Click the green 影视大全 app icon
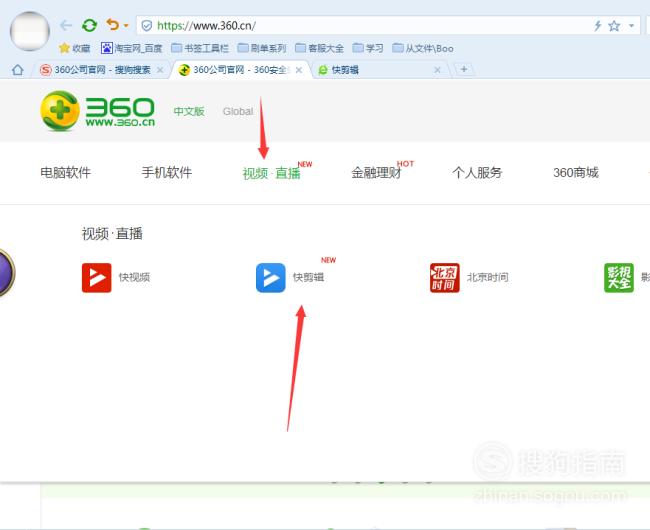The image size is (650, 530). point(619,278)
